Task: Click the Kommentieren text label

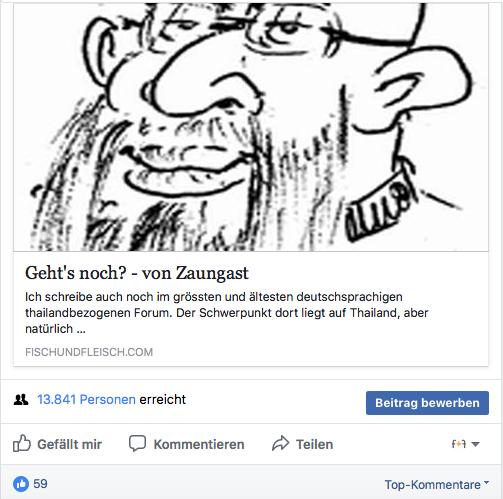Action: pos(199,444)
